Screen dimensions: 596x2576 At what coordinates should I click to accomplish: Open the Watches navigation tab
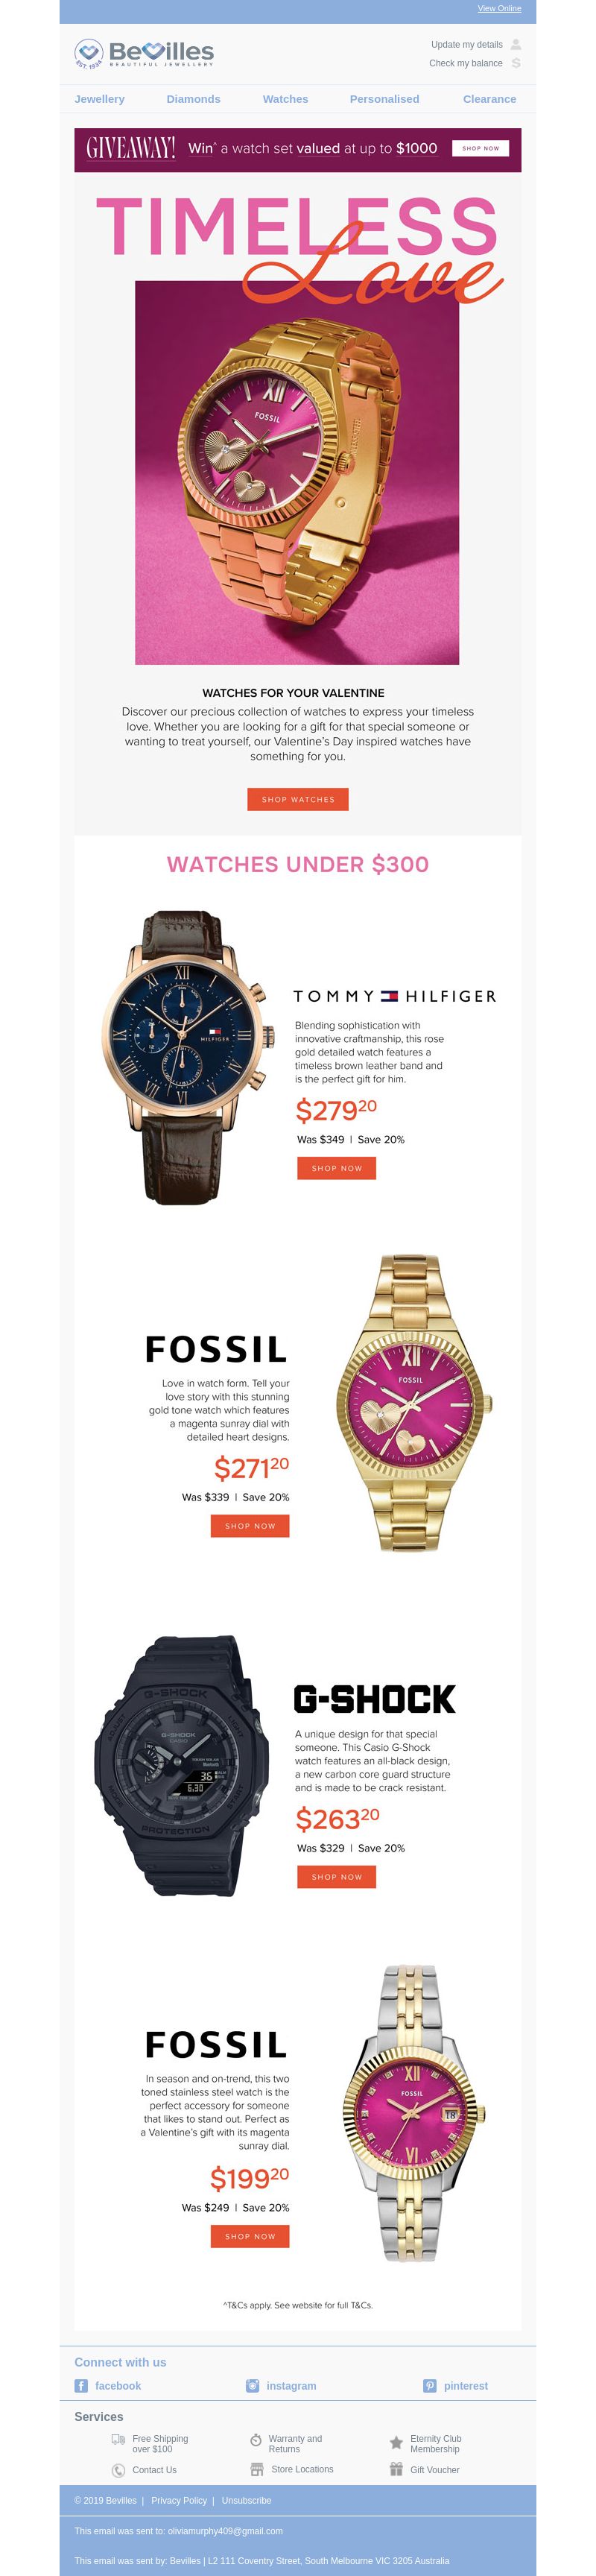(x=285, y=99)
